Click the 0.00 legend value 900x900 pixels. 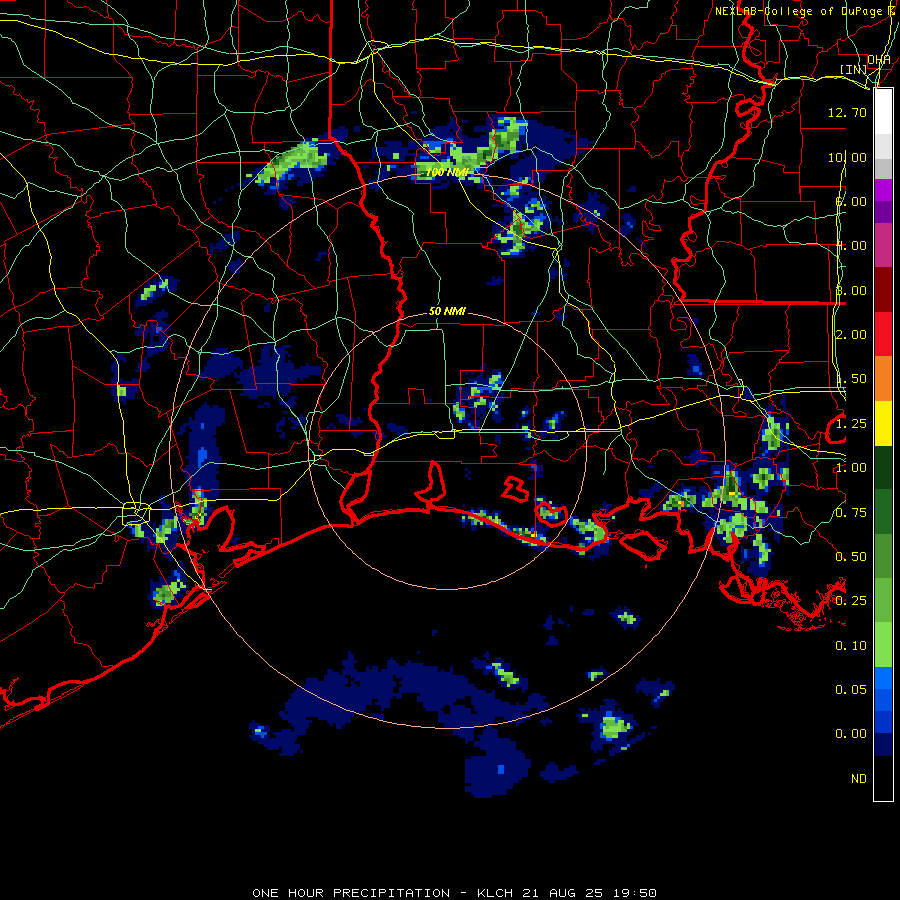tap(851, 734)
